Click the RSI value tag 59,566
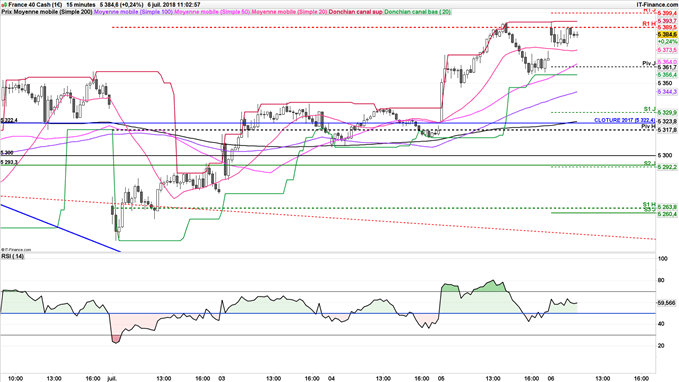This screenshot has height=382, width=679. pos(666,303)
